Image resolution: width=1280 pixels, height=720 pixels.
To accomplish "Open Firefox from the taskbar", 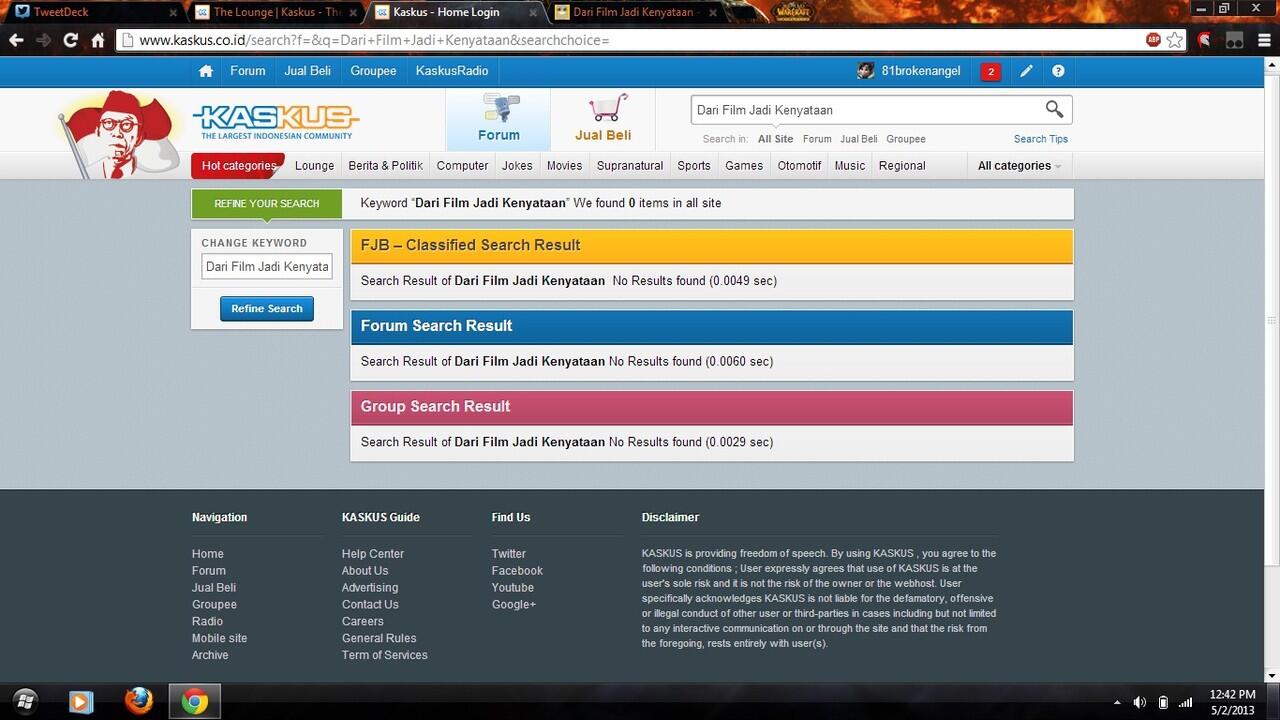I will (138, 701).
